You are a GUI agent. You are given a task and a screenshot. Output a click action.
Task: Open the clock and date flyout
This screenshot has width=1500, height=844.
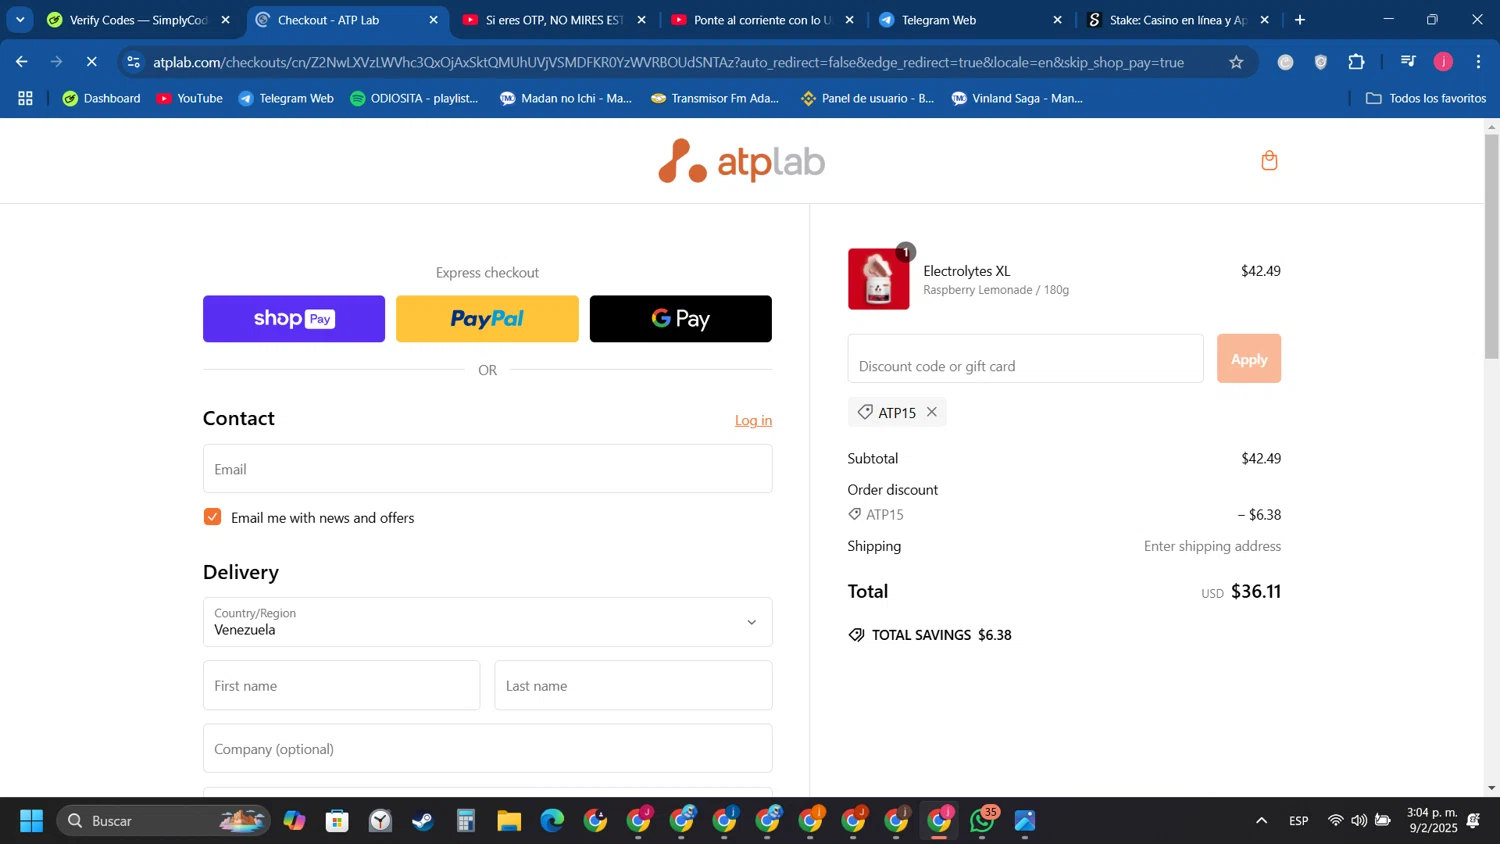(1432, 821)
